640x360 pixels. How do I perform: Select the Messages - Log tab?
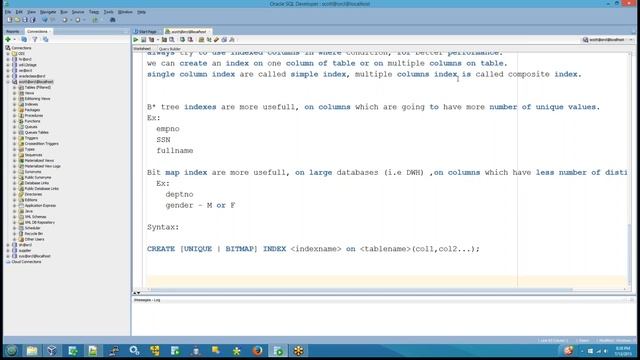point(147,300)
